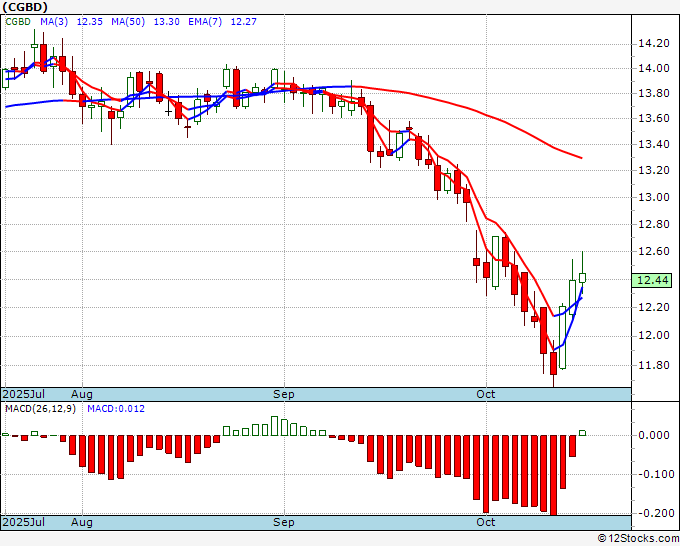Click the MA(3) value 12.35

coord(89,22)
